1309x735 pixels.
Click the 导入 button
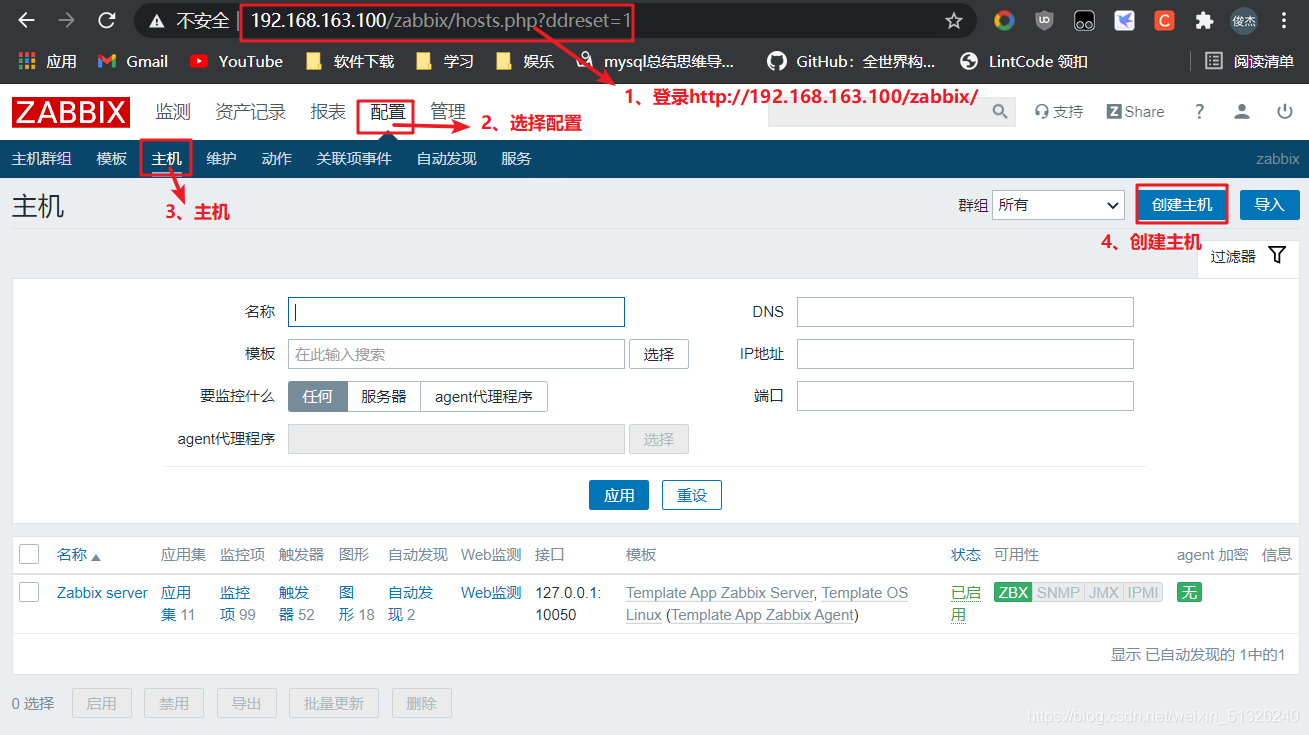(x=1270, y=205)
